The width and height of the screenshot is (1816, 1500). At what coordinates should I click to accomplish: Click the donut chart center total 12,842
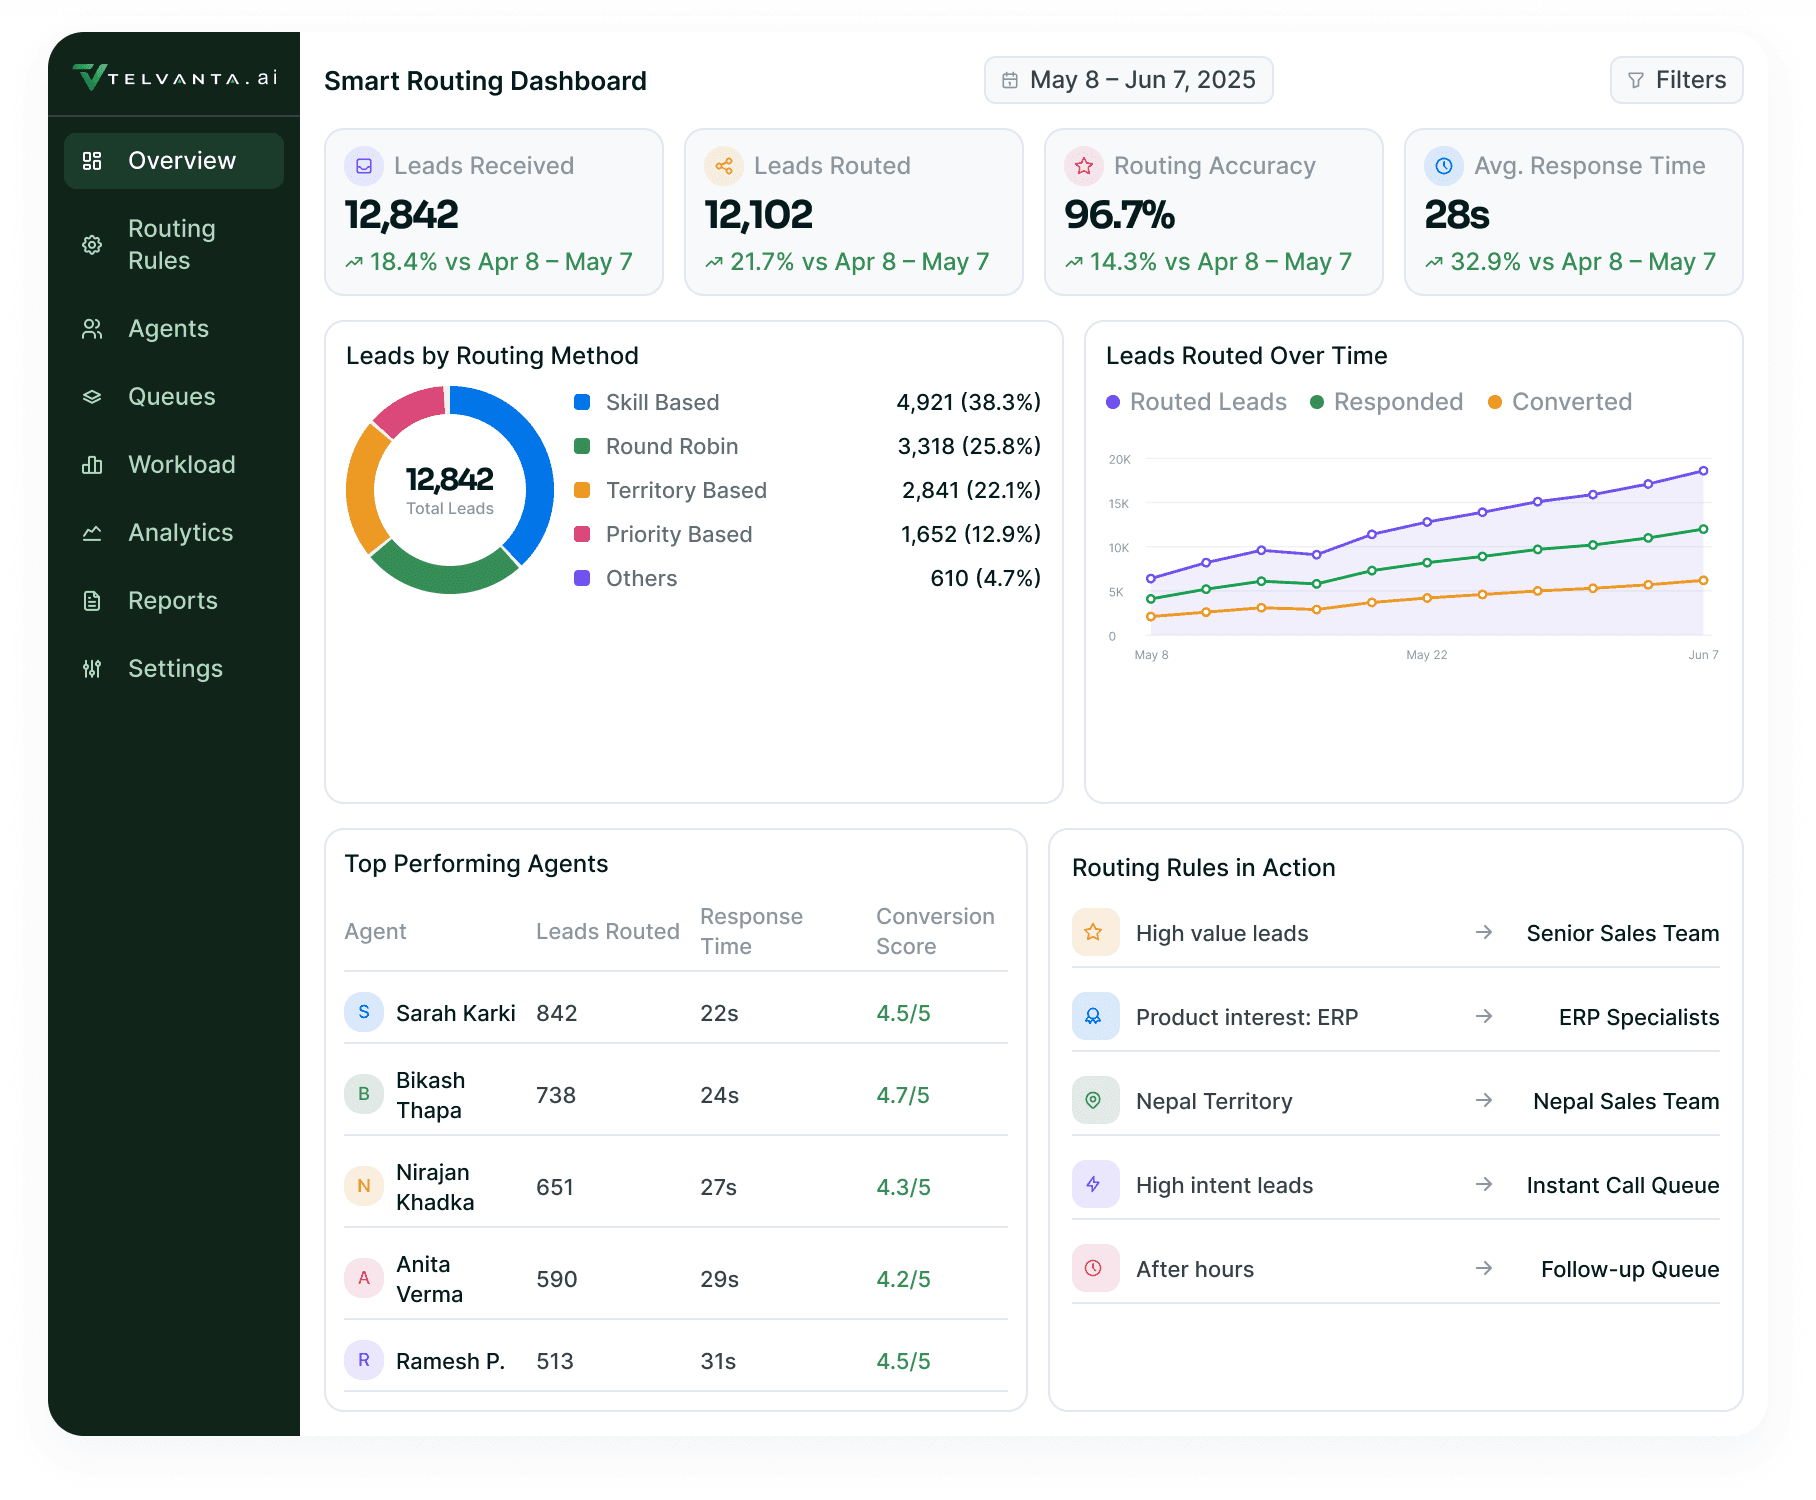coord(450,480)
